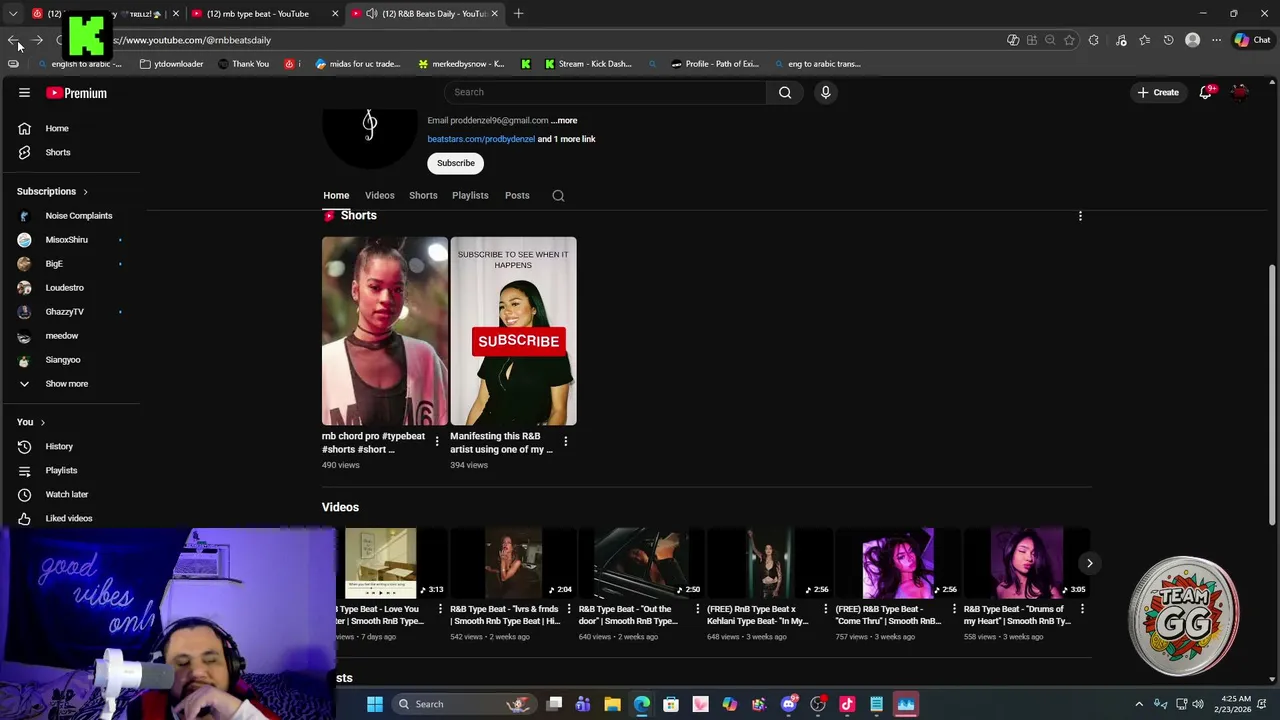Open Microsoft Store from taskbar

[671, 704]
